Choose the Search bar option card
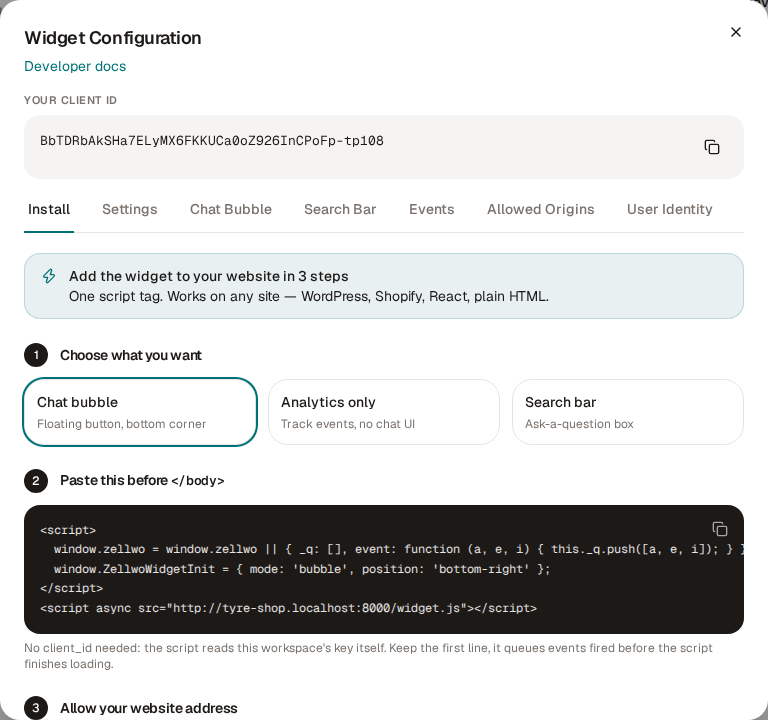 [x=628, y=412]
